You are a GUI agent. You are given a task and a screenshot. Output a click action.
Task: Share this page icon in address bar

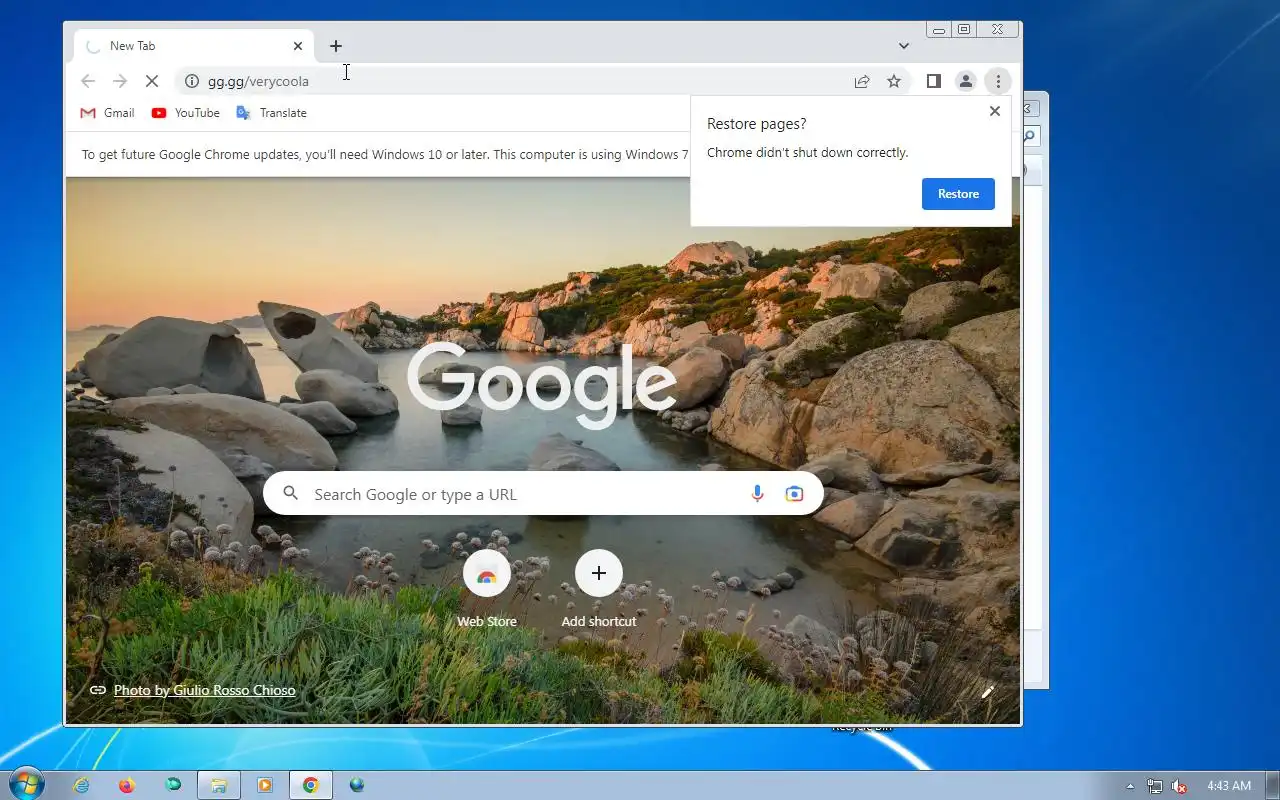coord(862,81)
